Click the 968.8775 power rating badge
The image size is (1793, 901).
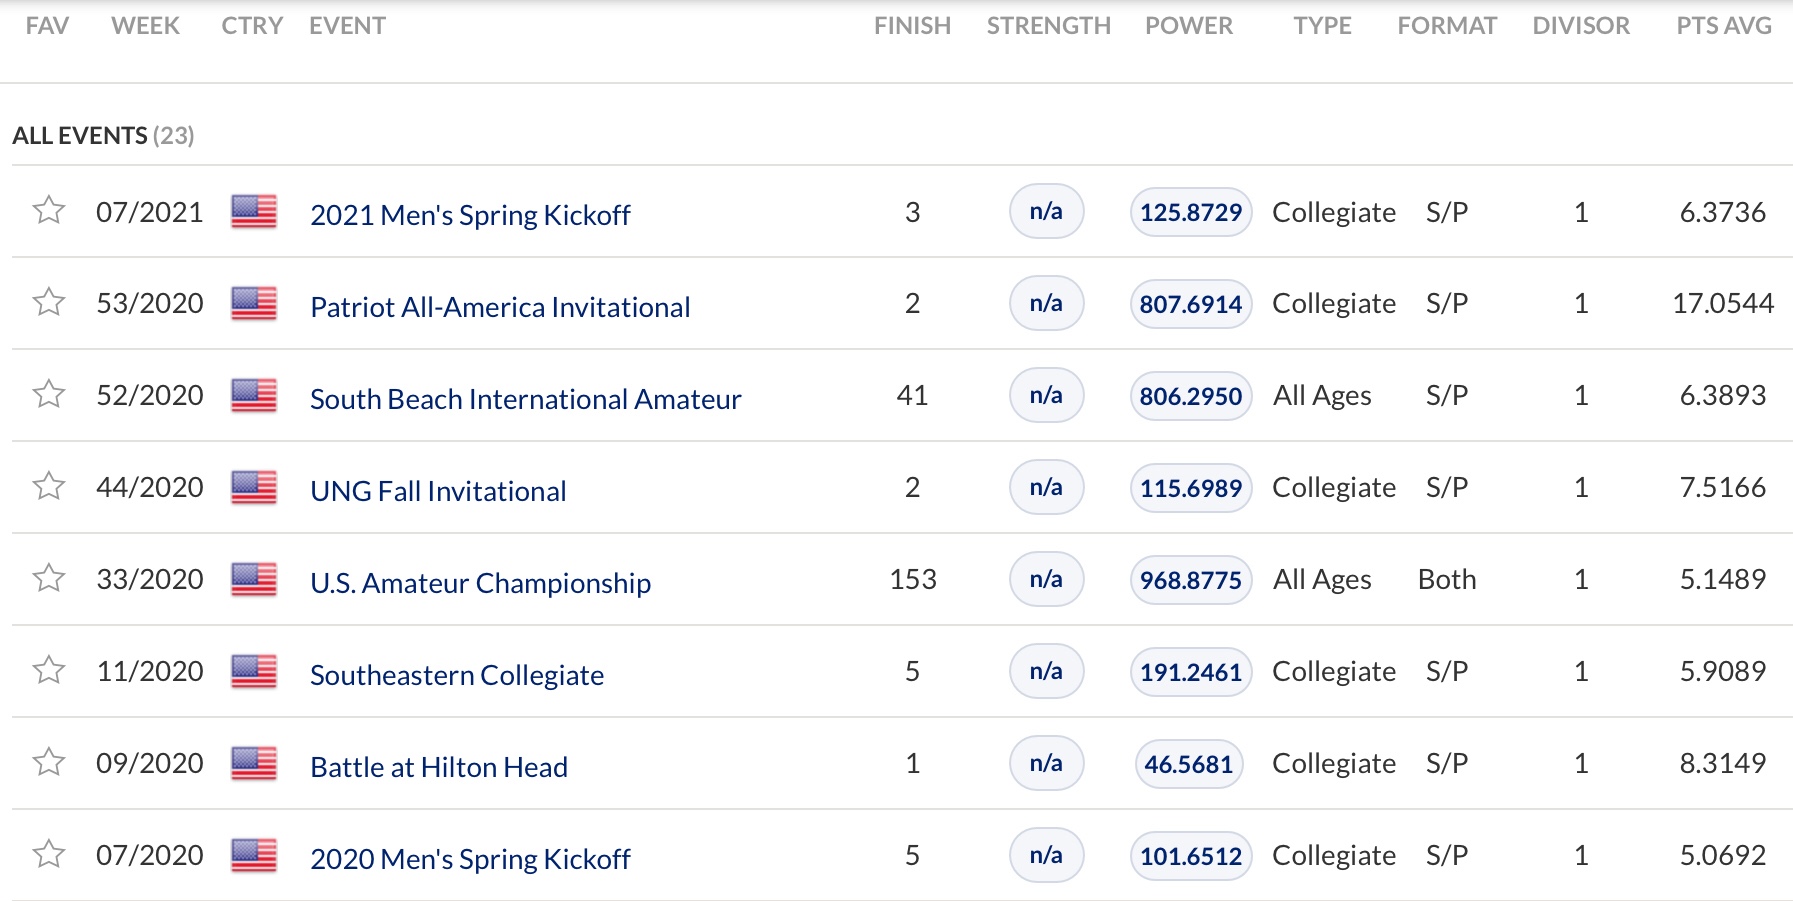(x=1190, y=580)
